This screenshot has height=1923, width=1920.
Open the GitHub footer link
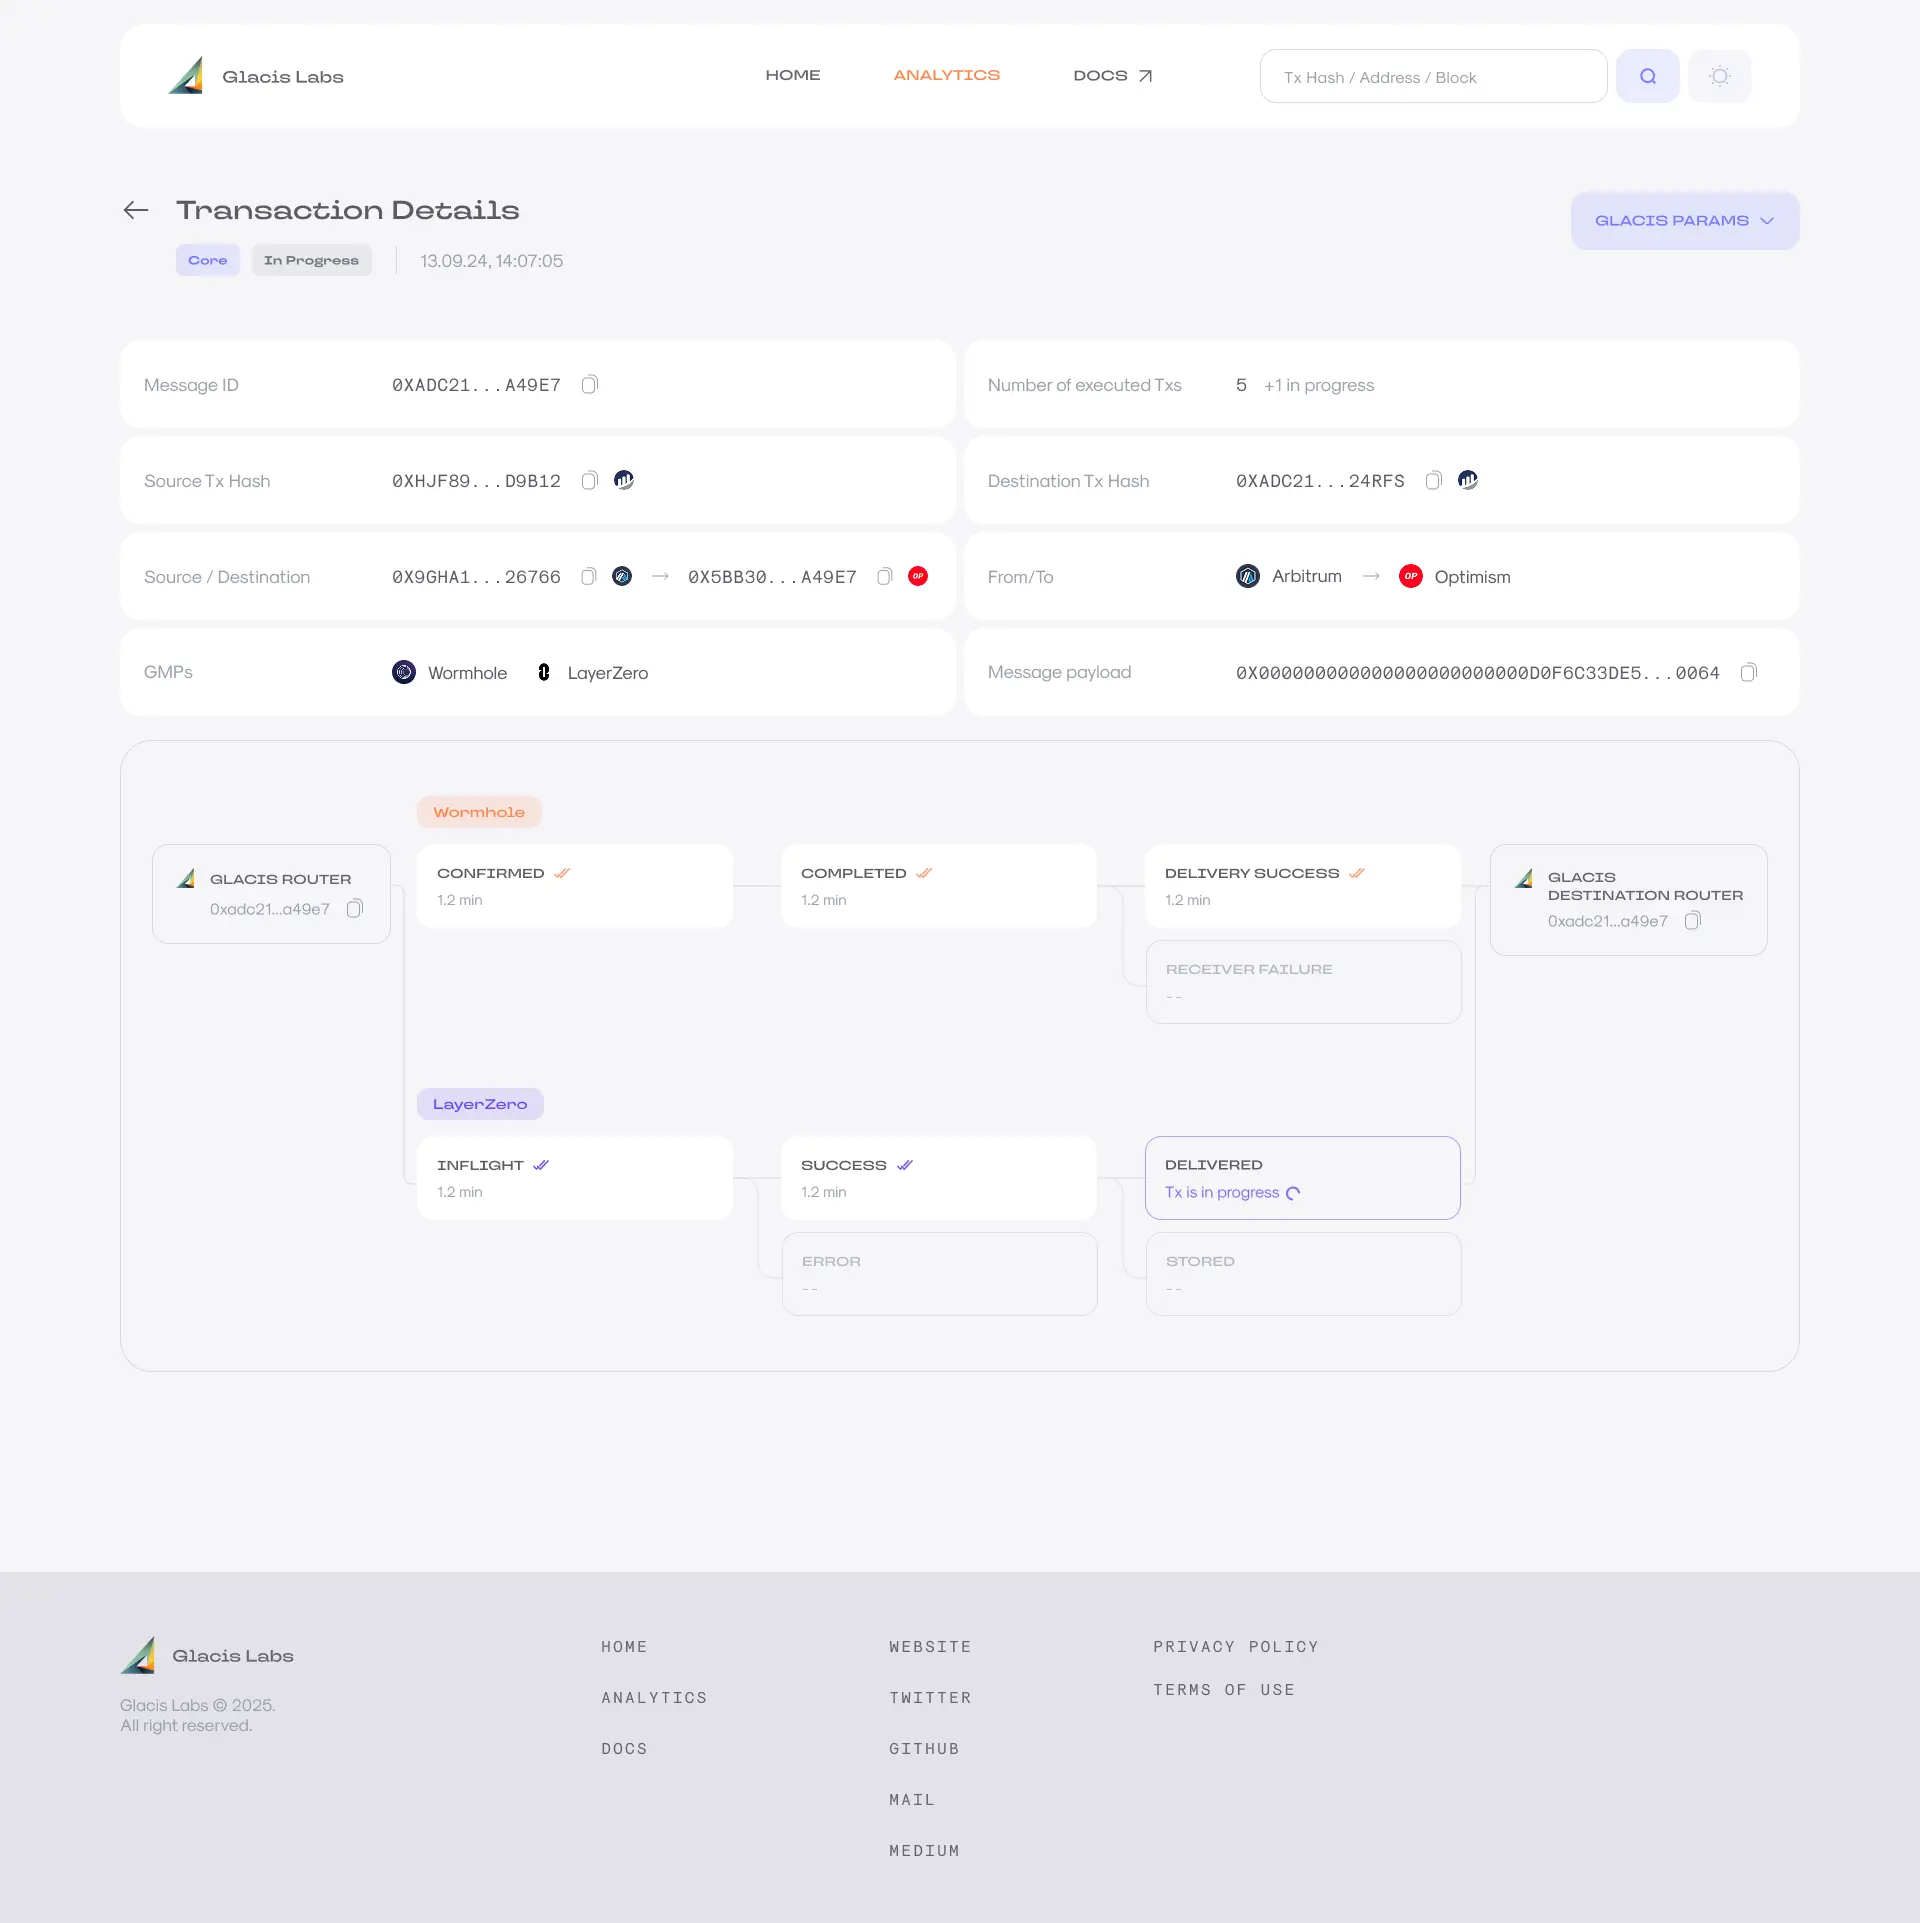(x=924, y=1749)
